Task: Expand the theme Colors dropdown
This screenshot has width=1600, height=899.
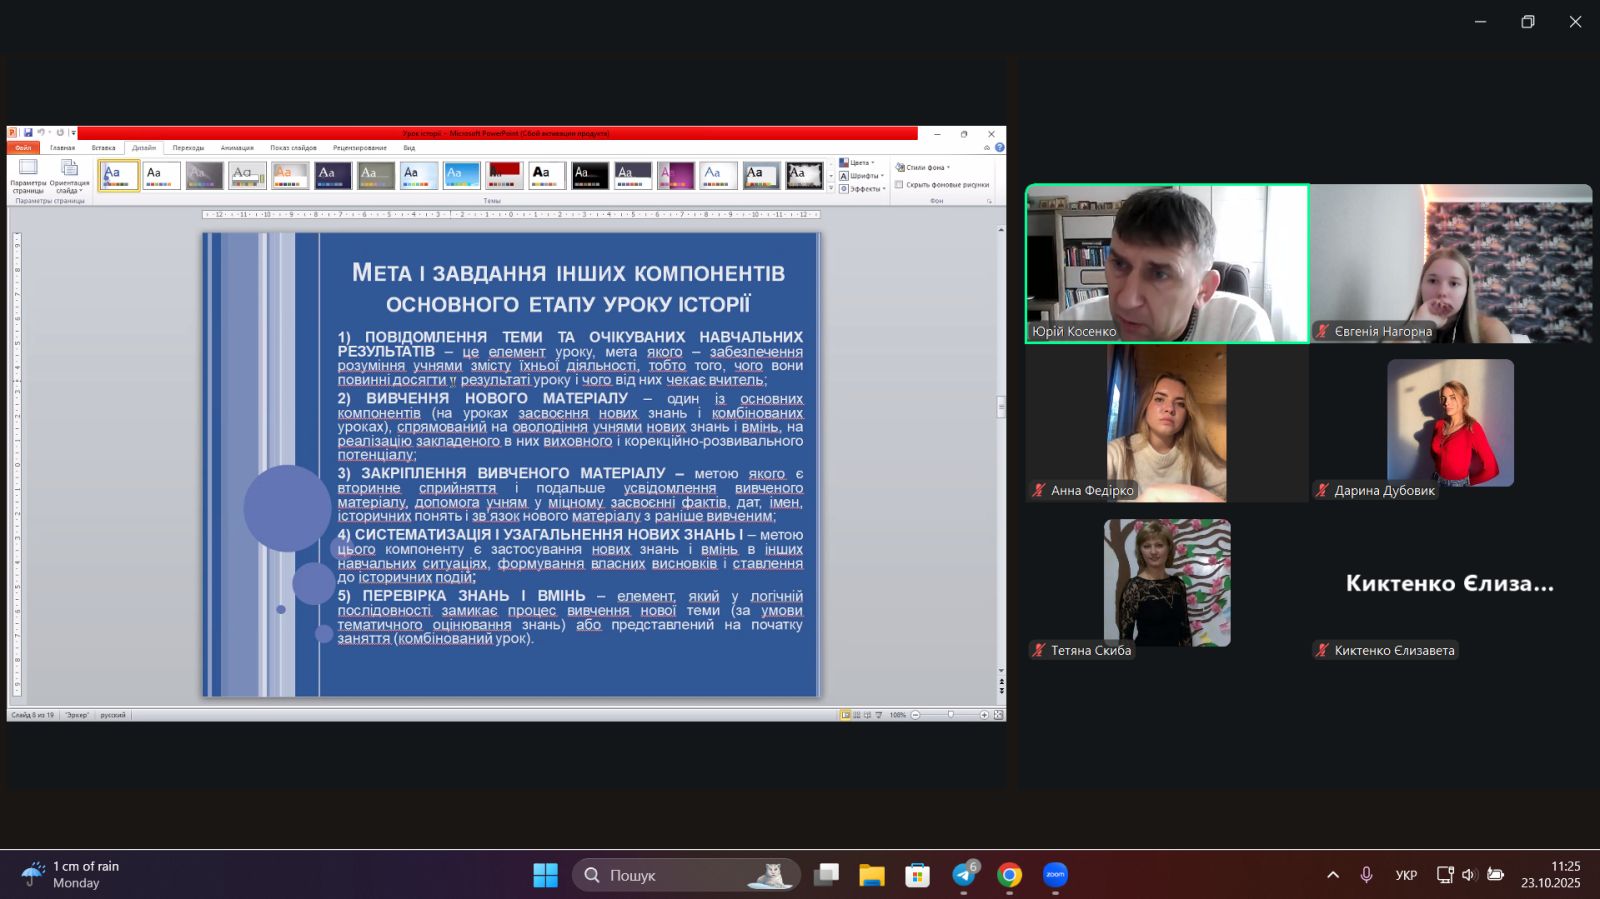Action: pyautogui.click(x=857, y=163)
